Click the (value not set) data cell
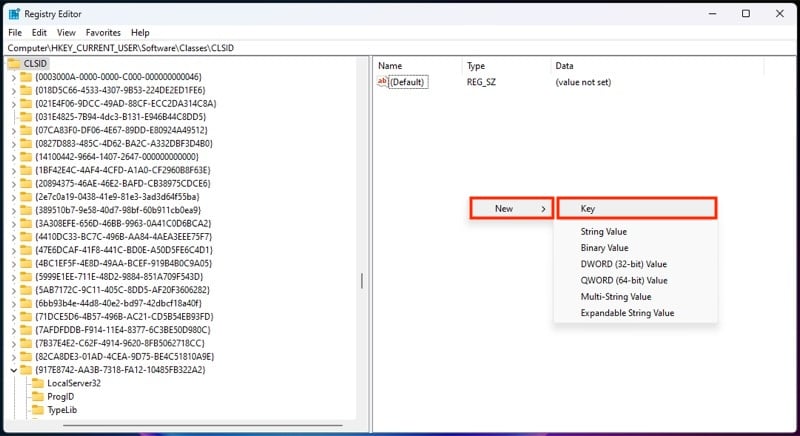 pos(583,82)
